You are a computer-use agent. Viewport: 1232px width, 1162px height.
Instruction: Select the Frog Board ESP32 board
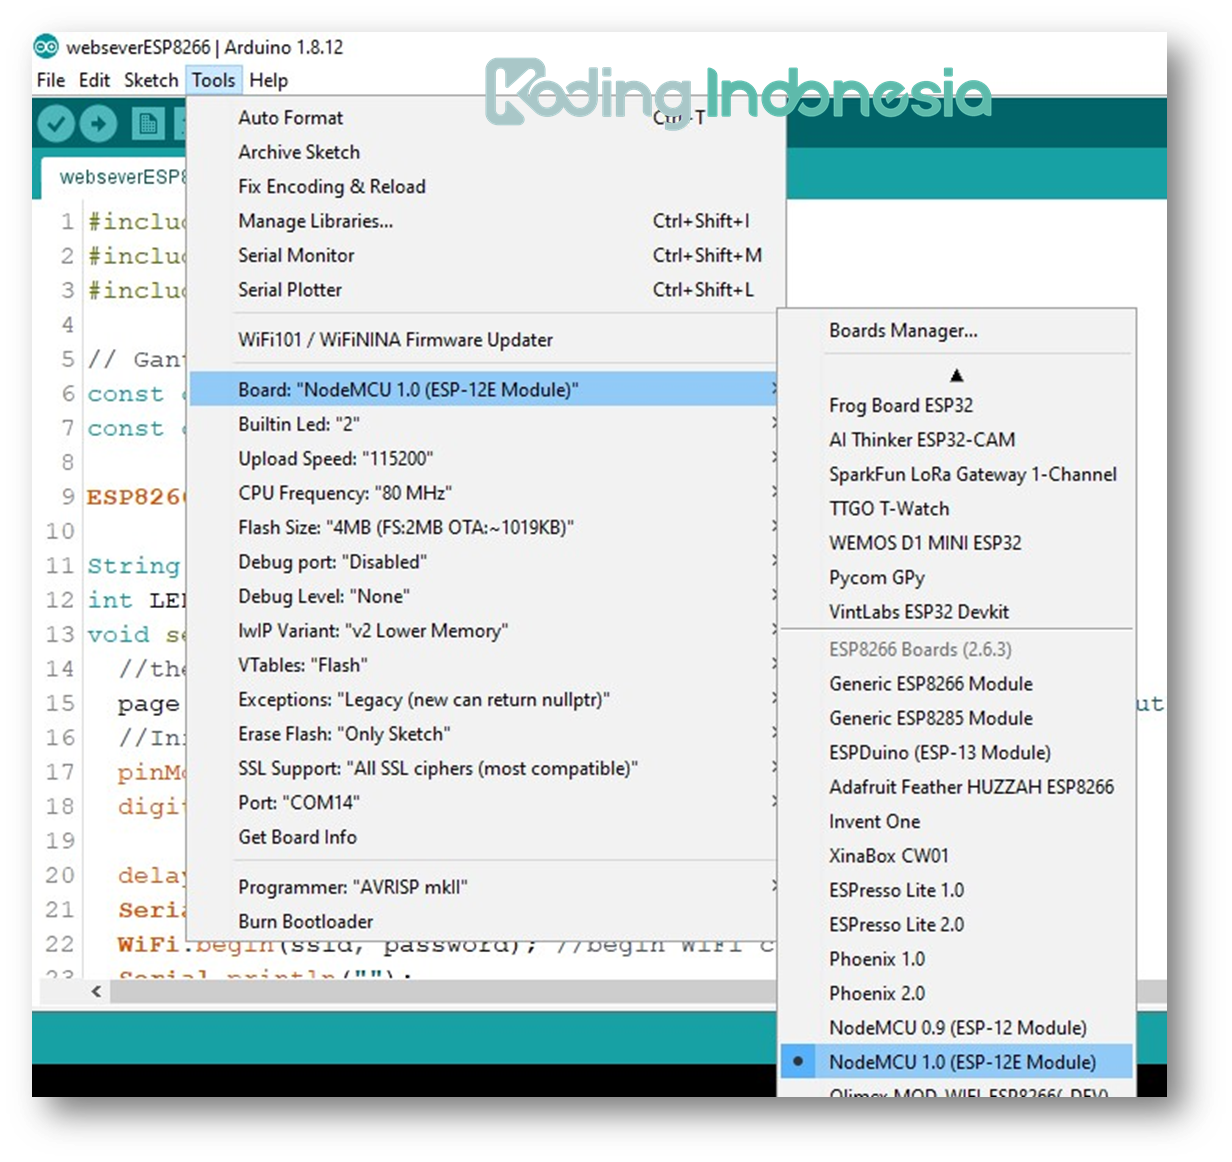[x=957, y=405]
